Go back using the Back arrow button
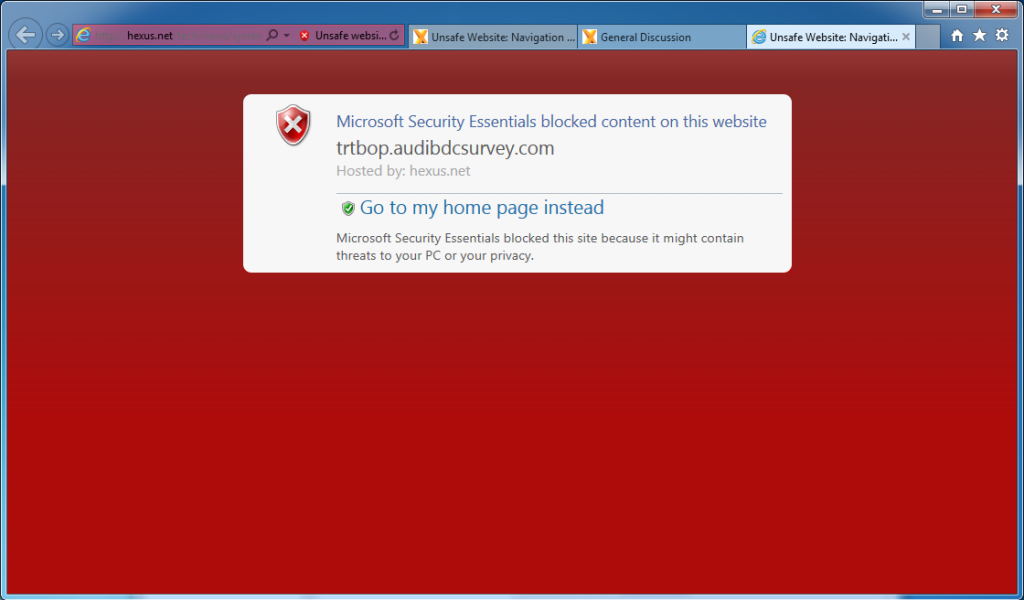 [25, 35]
